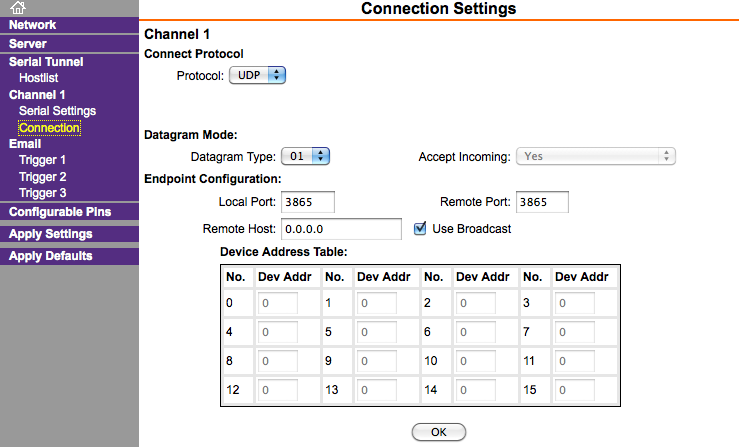The height and width of the screenshot is (447, 740).
Task: Focus the Remote Host text field
Action: [x=341, y=229]
